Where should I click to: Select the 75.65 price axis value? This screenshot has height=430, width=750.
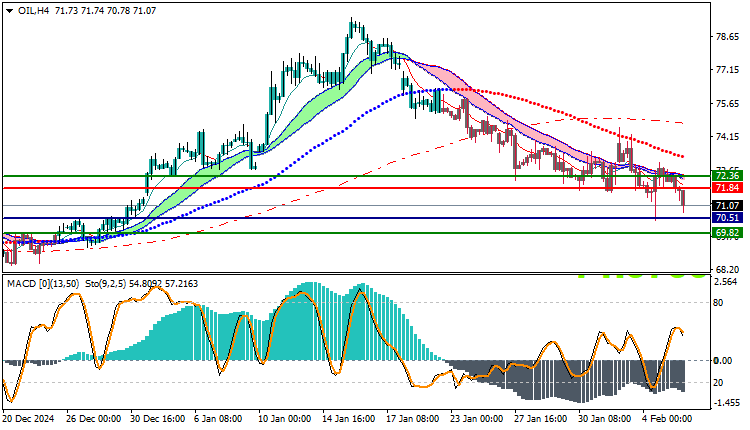click(x=727, y=104)
